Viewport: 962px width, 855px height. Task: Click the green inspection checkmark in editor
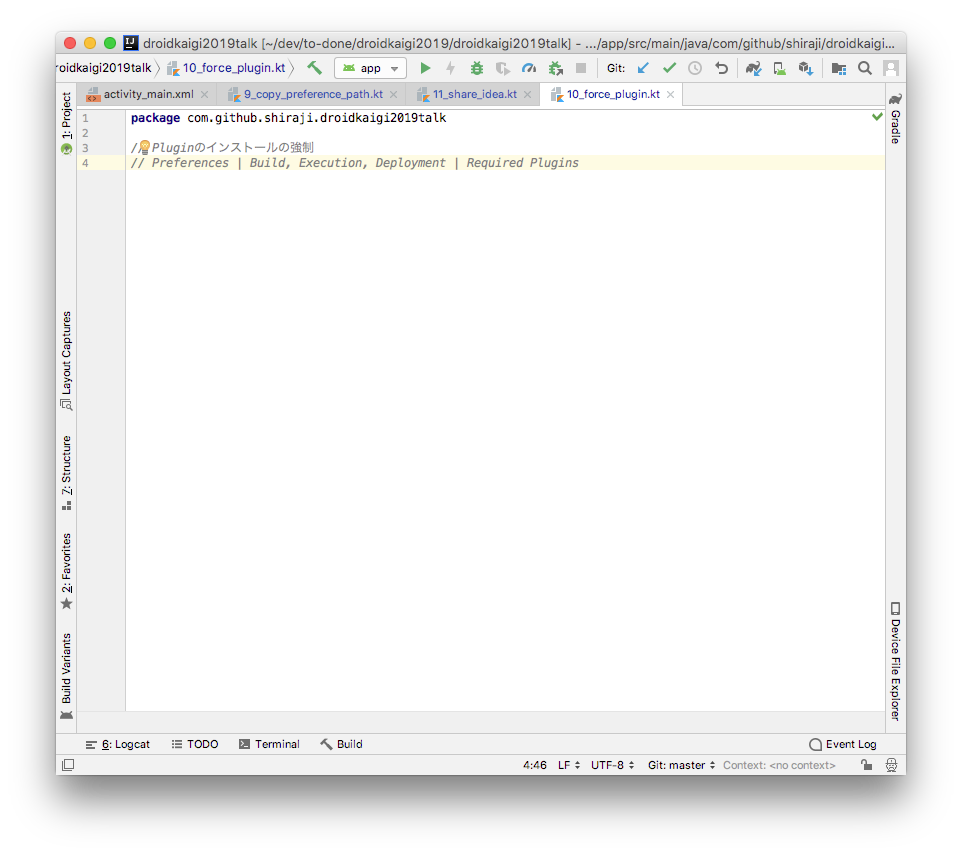[877, 117]
